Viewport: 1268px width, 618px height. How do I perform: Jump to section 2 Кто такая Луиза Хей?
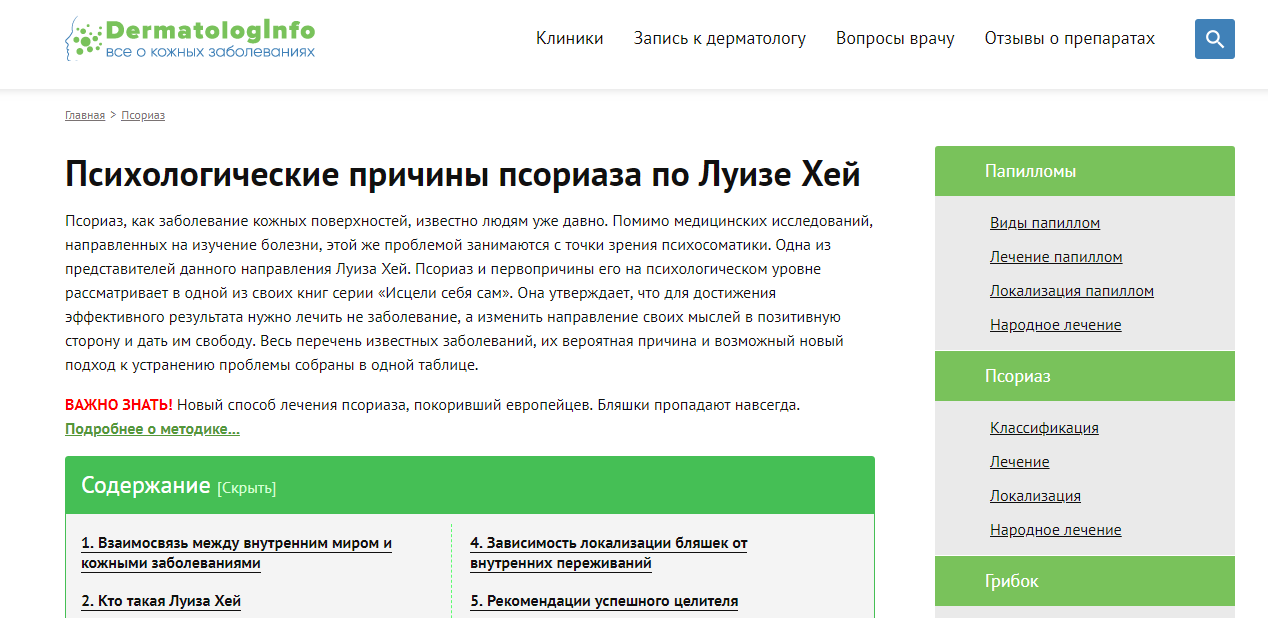(161, 601)
